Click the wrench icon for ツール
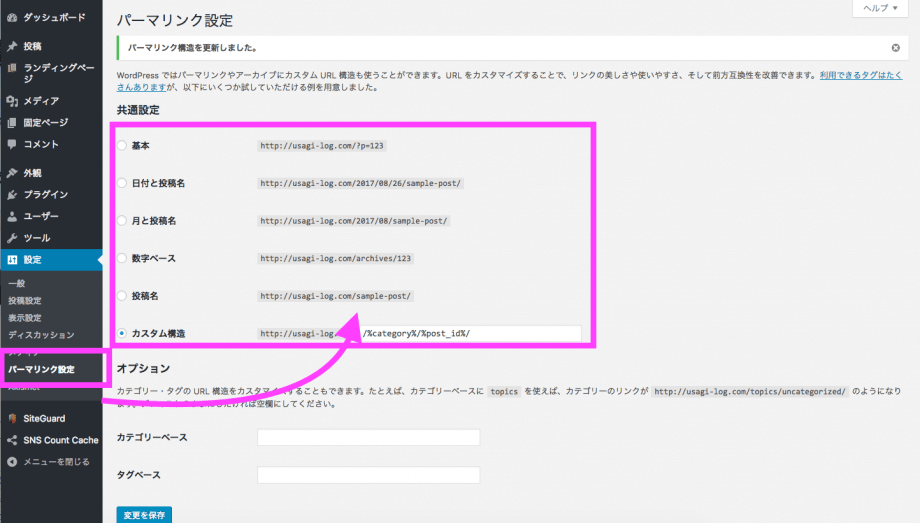 tap(11, 238)
